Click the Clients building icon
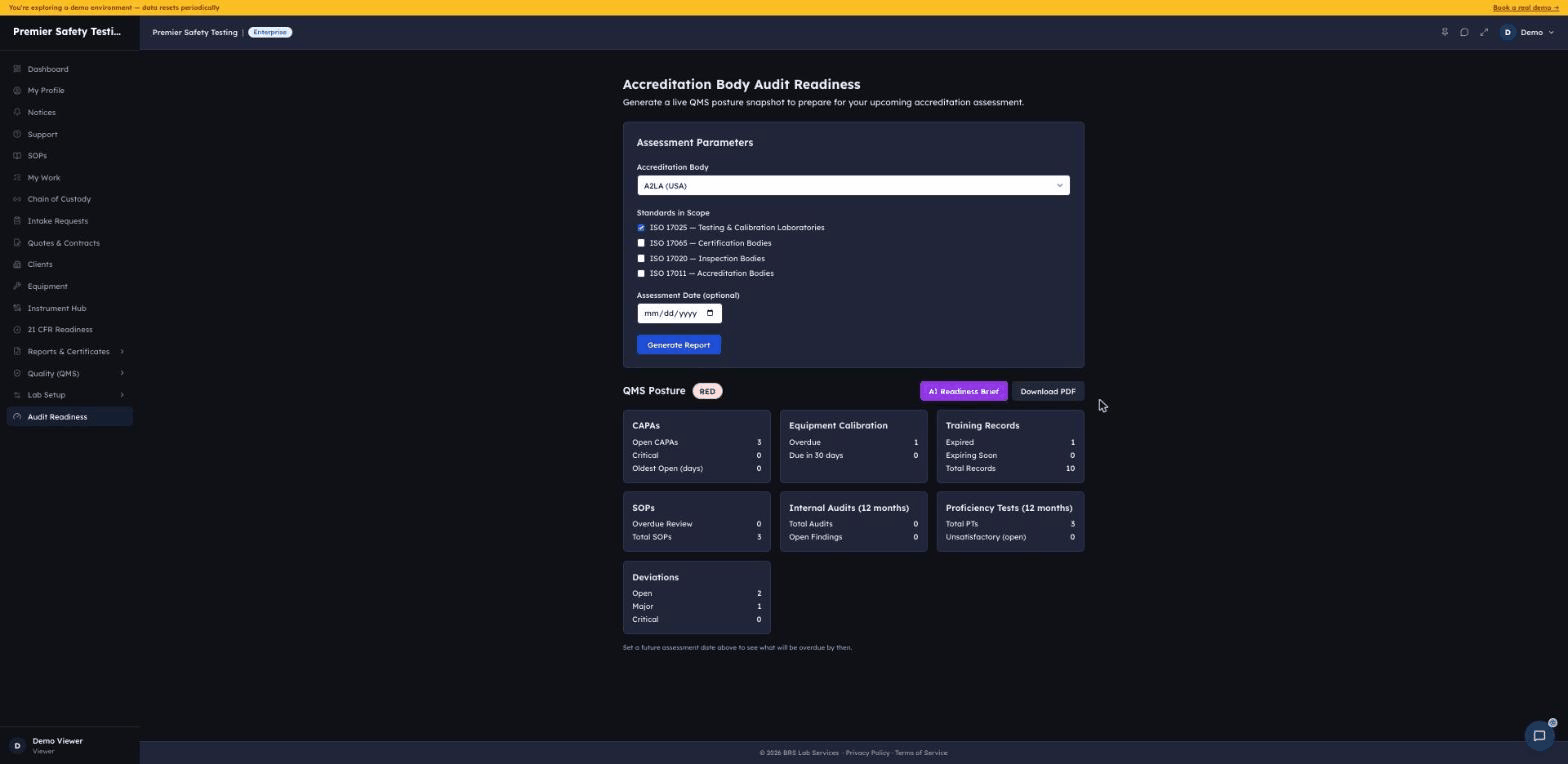Viewport: 1568px width, 764px height. (x=17, y=264)
